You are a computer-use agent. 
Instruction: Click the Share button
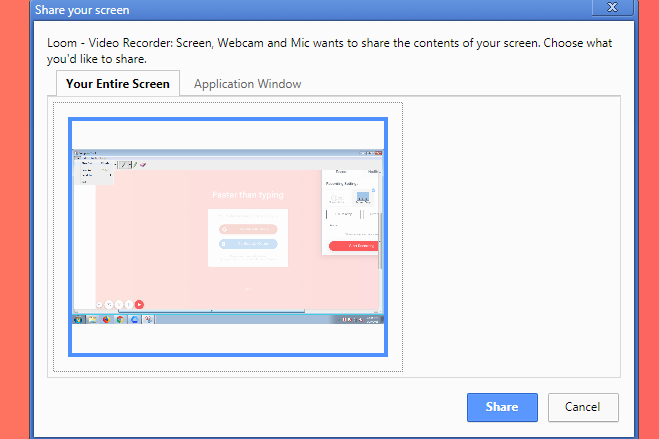point(502,407)
